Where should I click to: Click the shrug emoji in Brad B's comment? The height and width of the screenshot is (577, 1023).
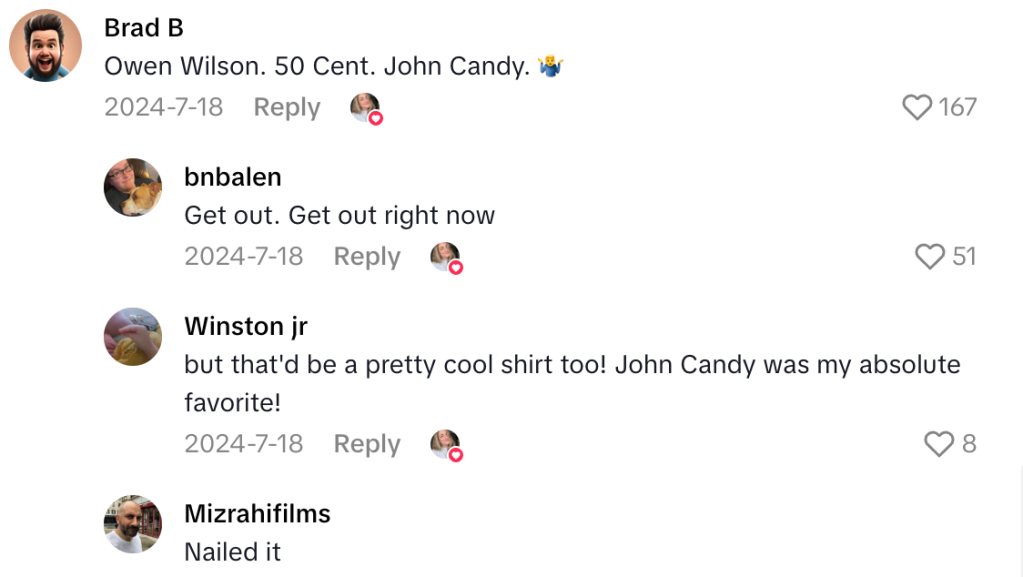pyautogui.click(x=552, y=66)
